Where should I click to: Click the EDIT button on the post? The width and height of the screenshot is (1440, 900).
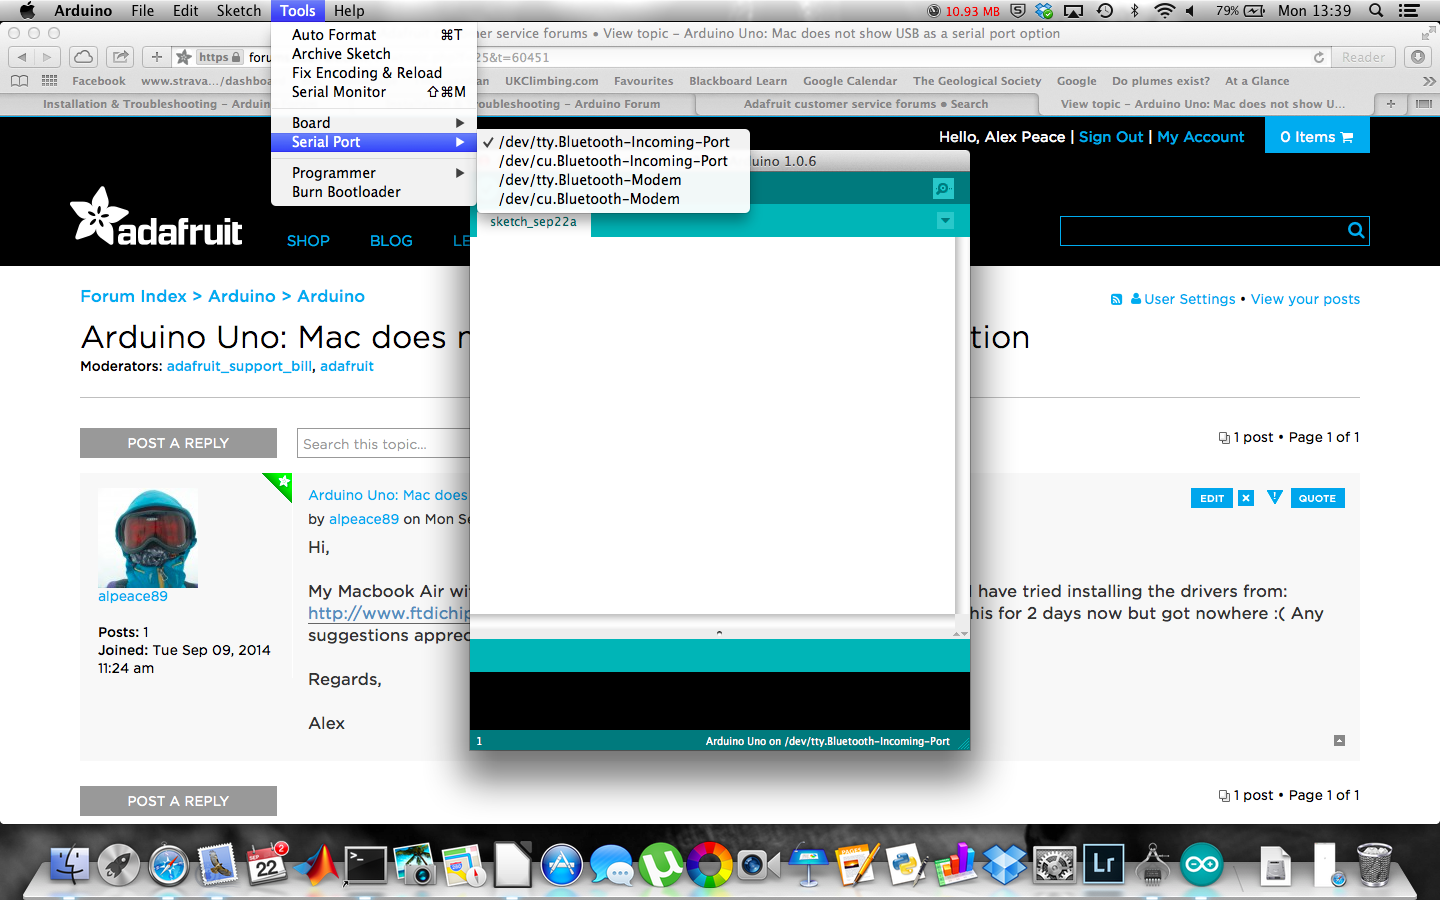pyautogui.click(x=1212, y=498)
